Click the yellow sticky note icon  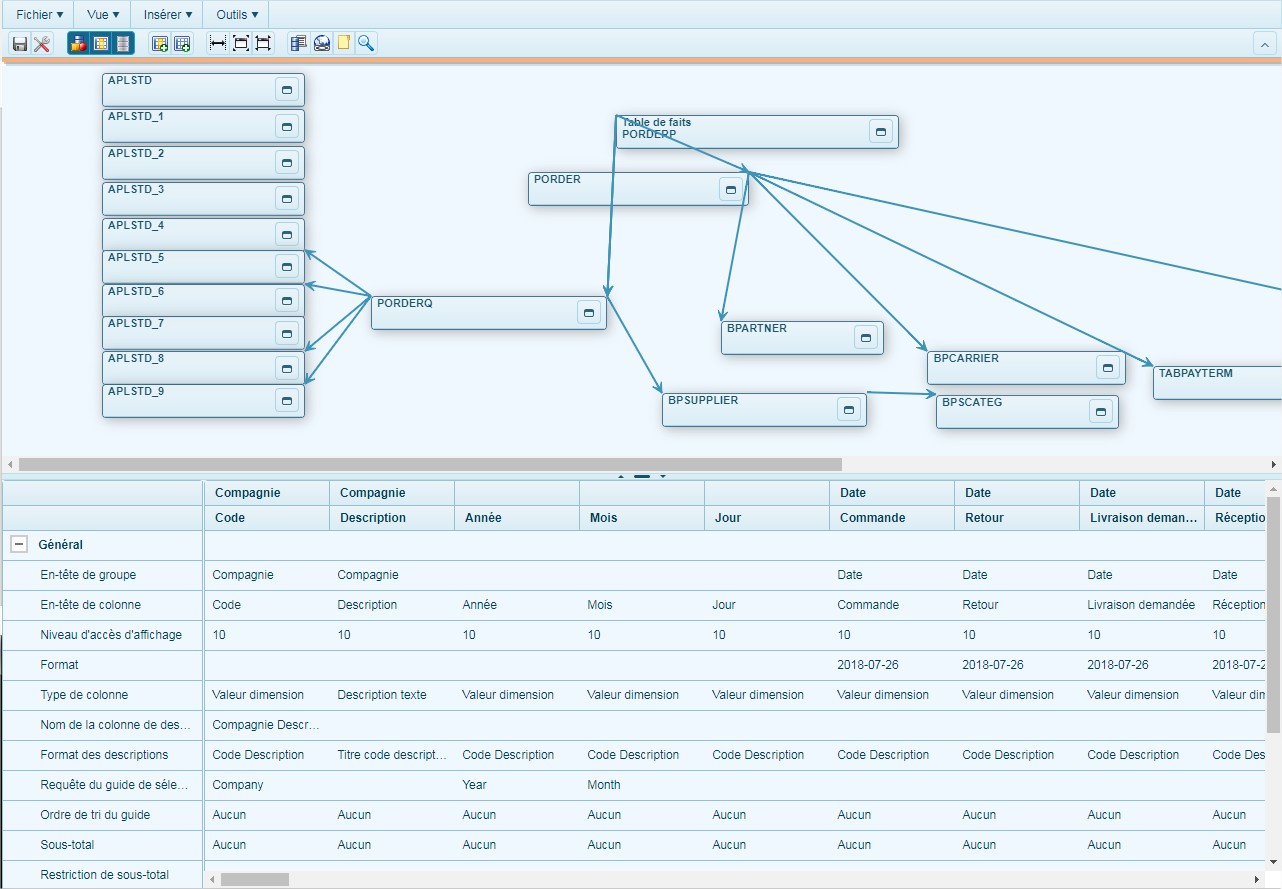click(344, 43)
